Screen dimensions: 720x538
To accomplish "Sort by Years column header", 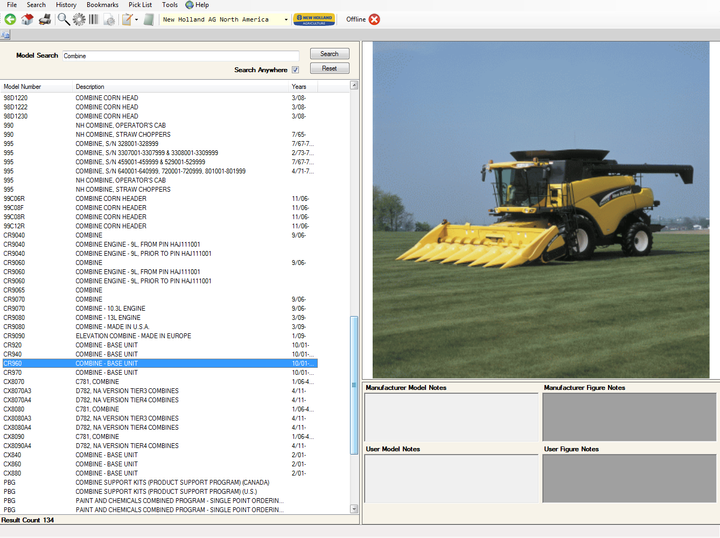I will pos(303,87).
